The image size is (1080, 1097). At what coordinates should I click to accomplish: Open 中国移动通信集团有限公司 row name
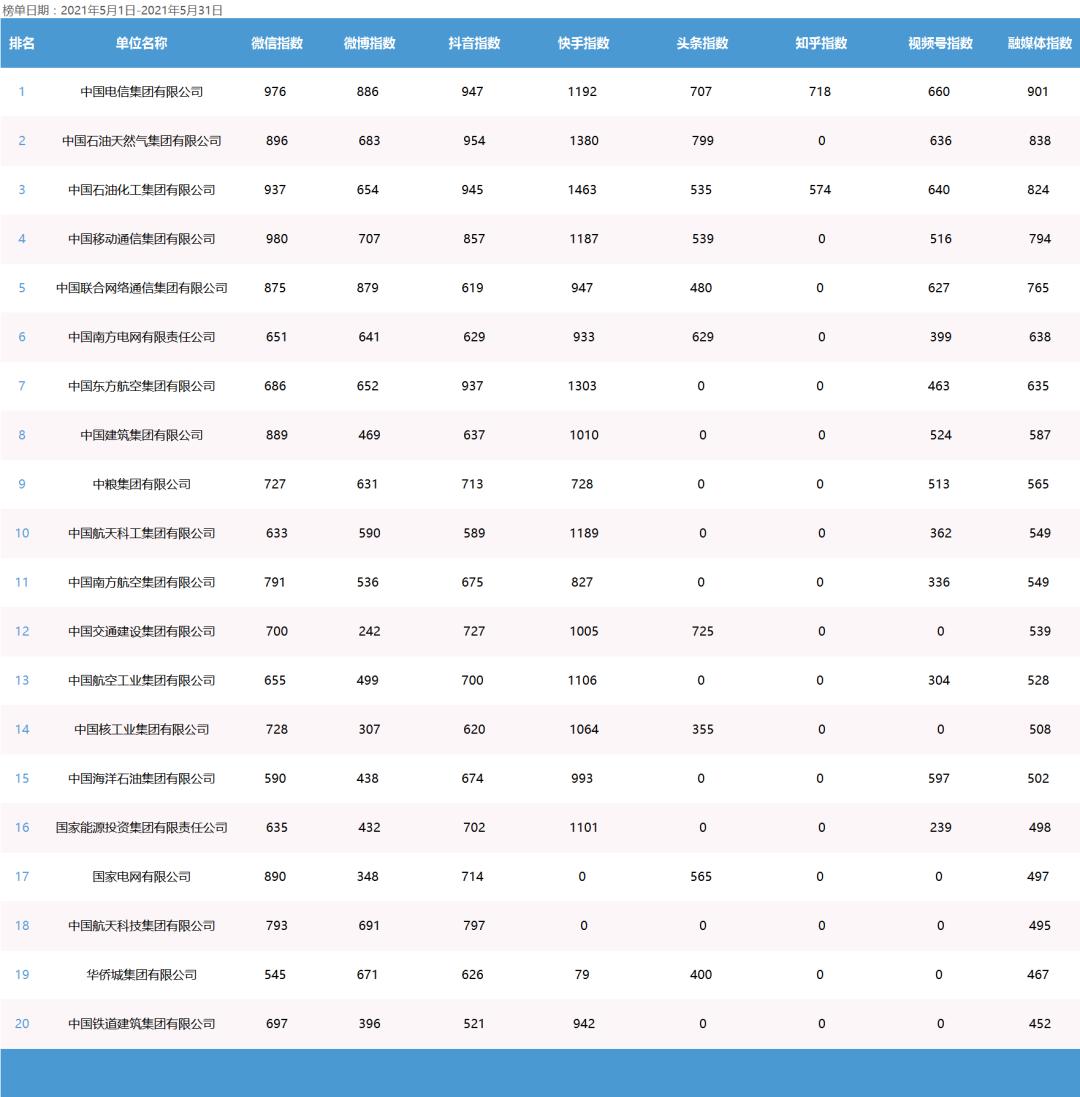click(141, 239)
